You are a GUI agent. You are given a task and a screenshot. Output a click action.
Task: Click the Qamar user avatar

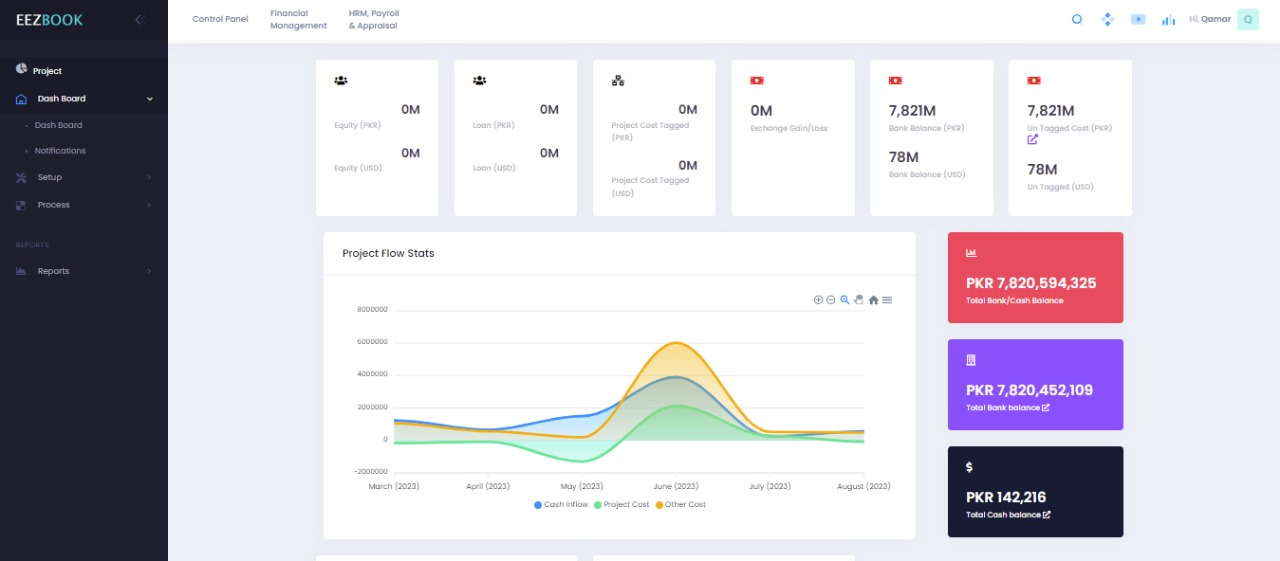[x=1247, y=19]
